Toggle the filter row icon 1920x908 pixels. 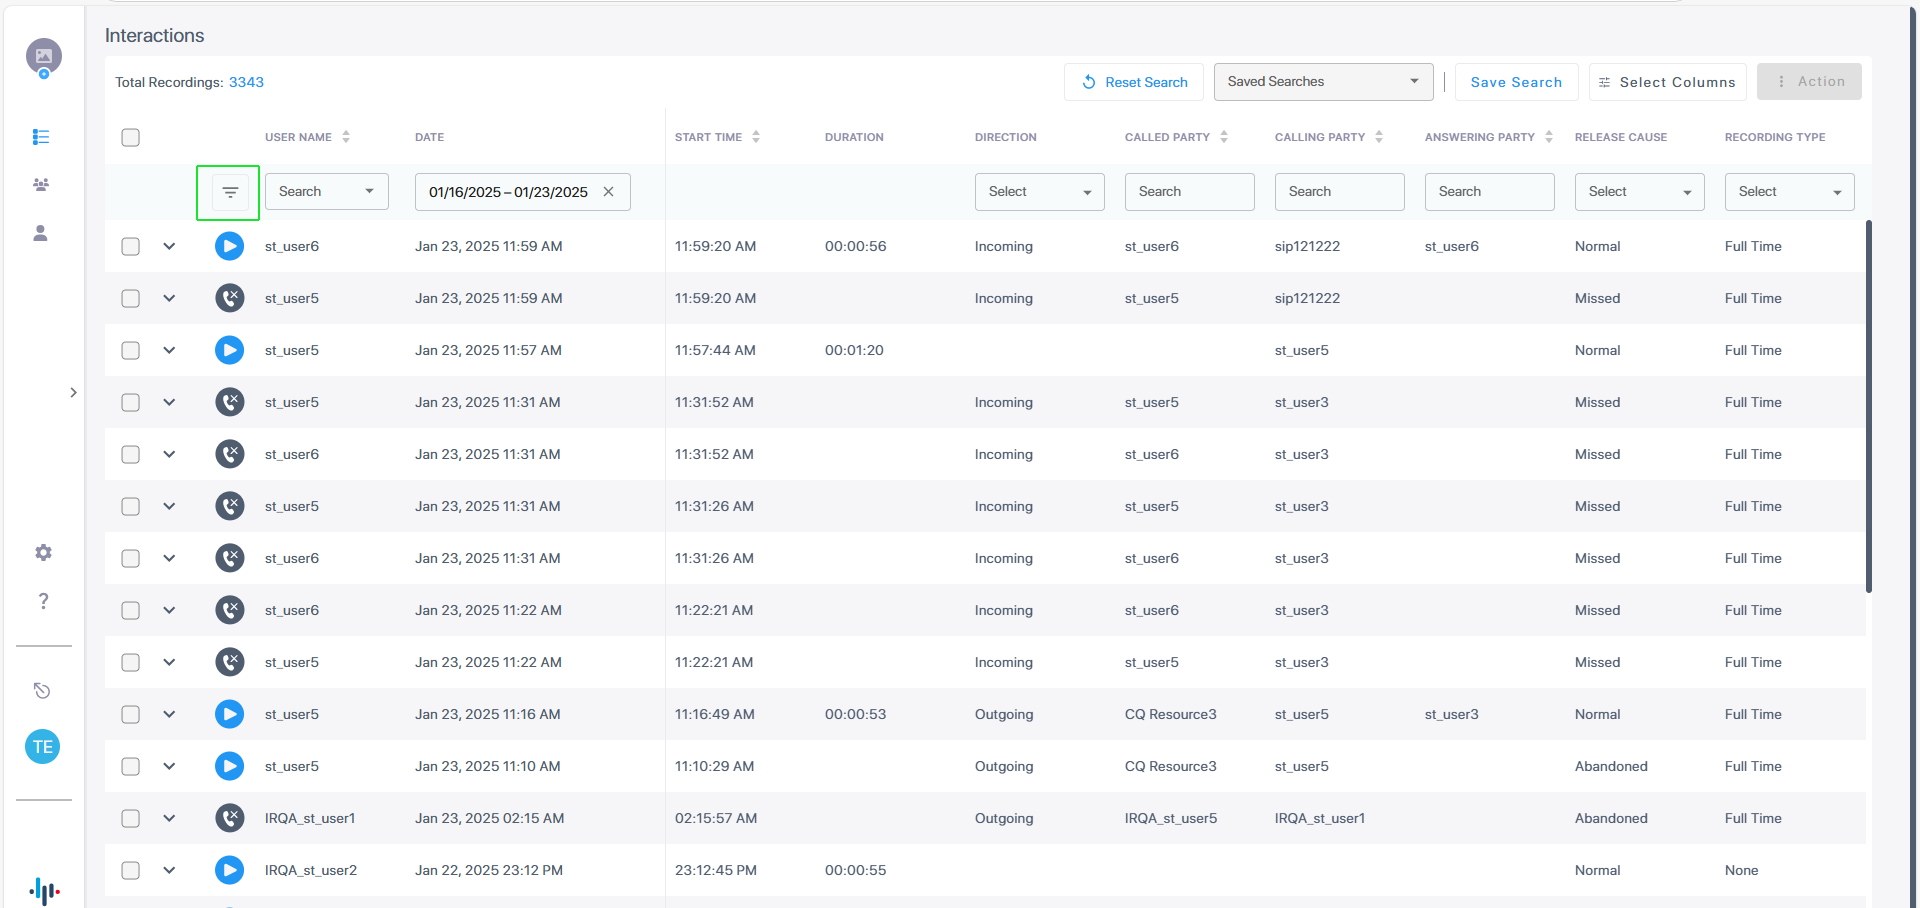(230, 192)
